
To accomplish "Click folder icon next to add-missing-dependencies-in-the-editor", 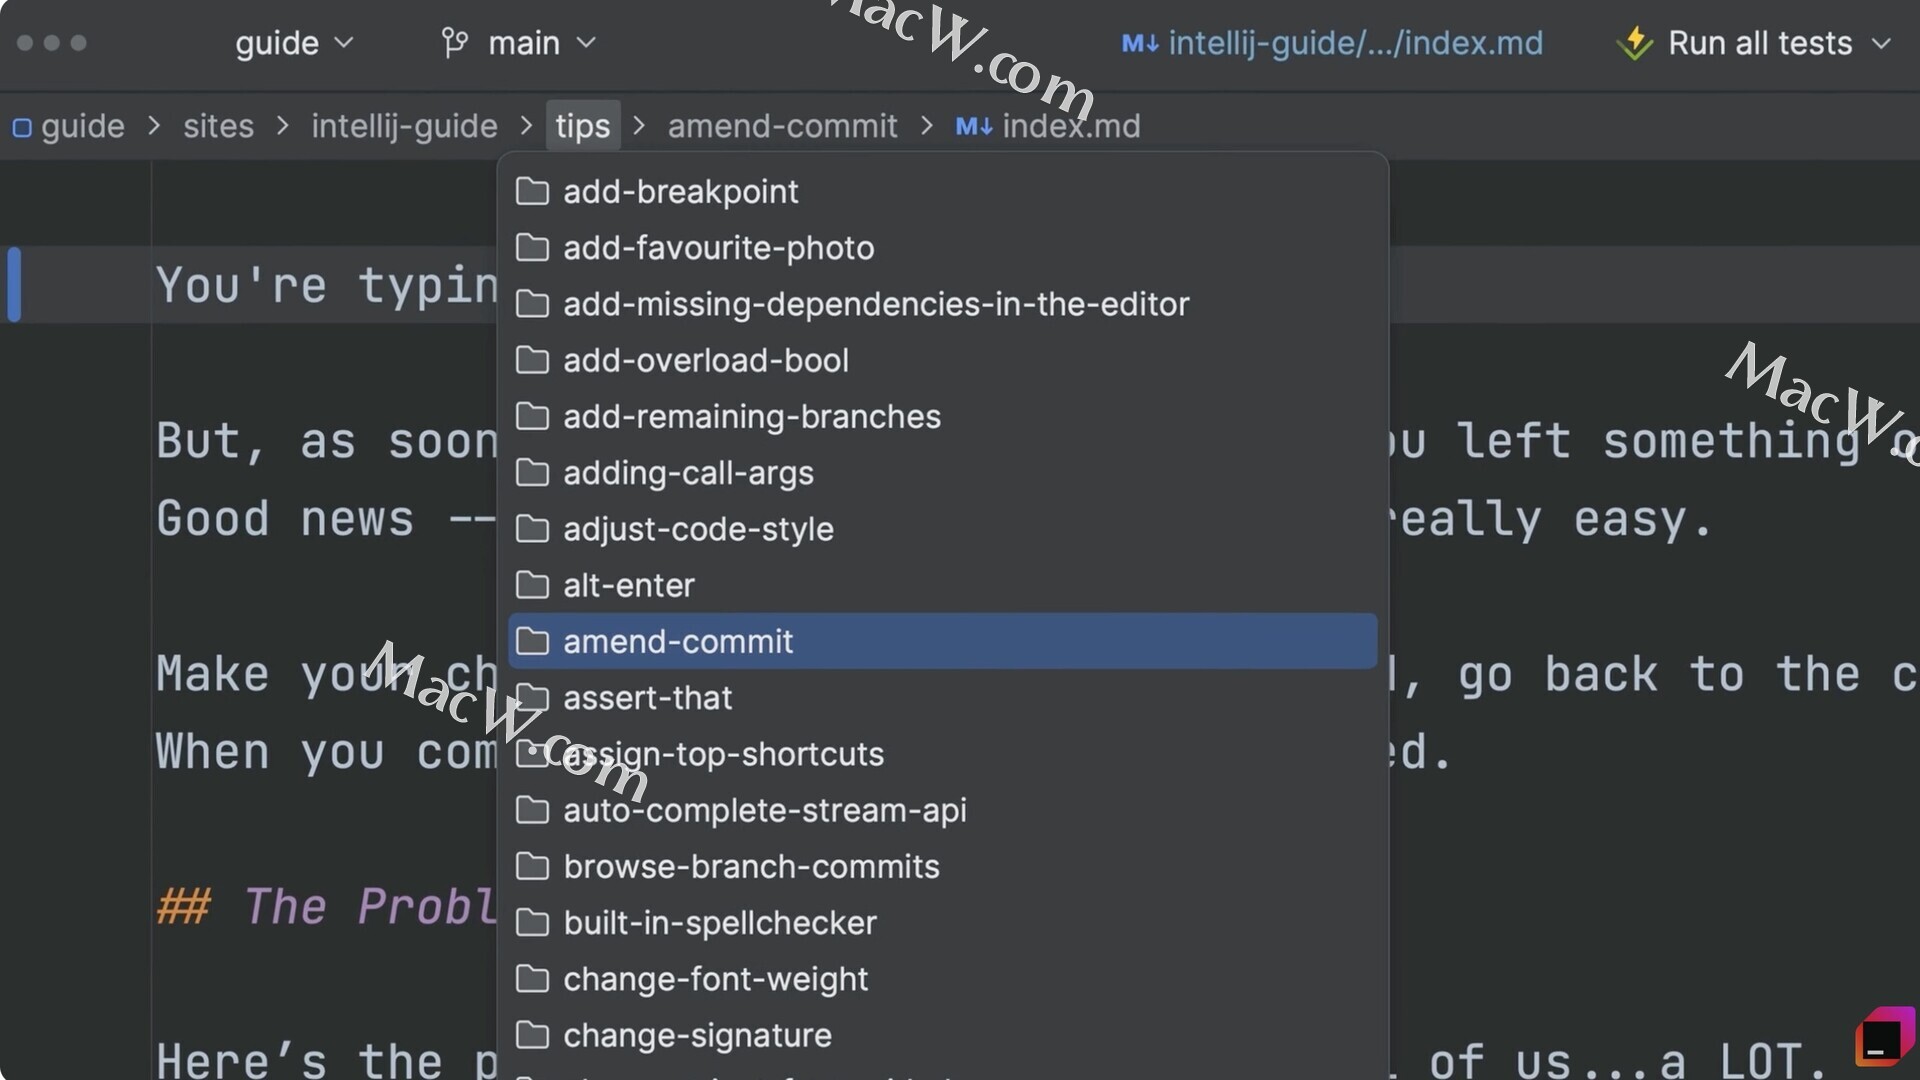I will 532,304.
